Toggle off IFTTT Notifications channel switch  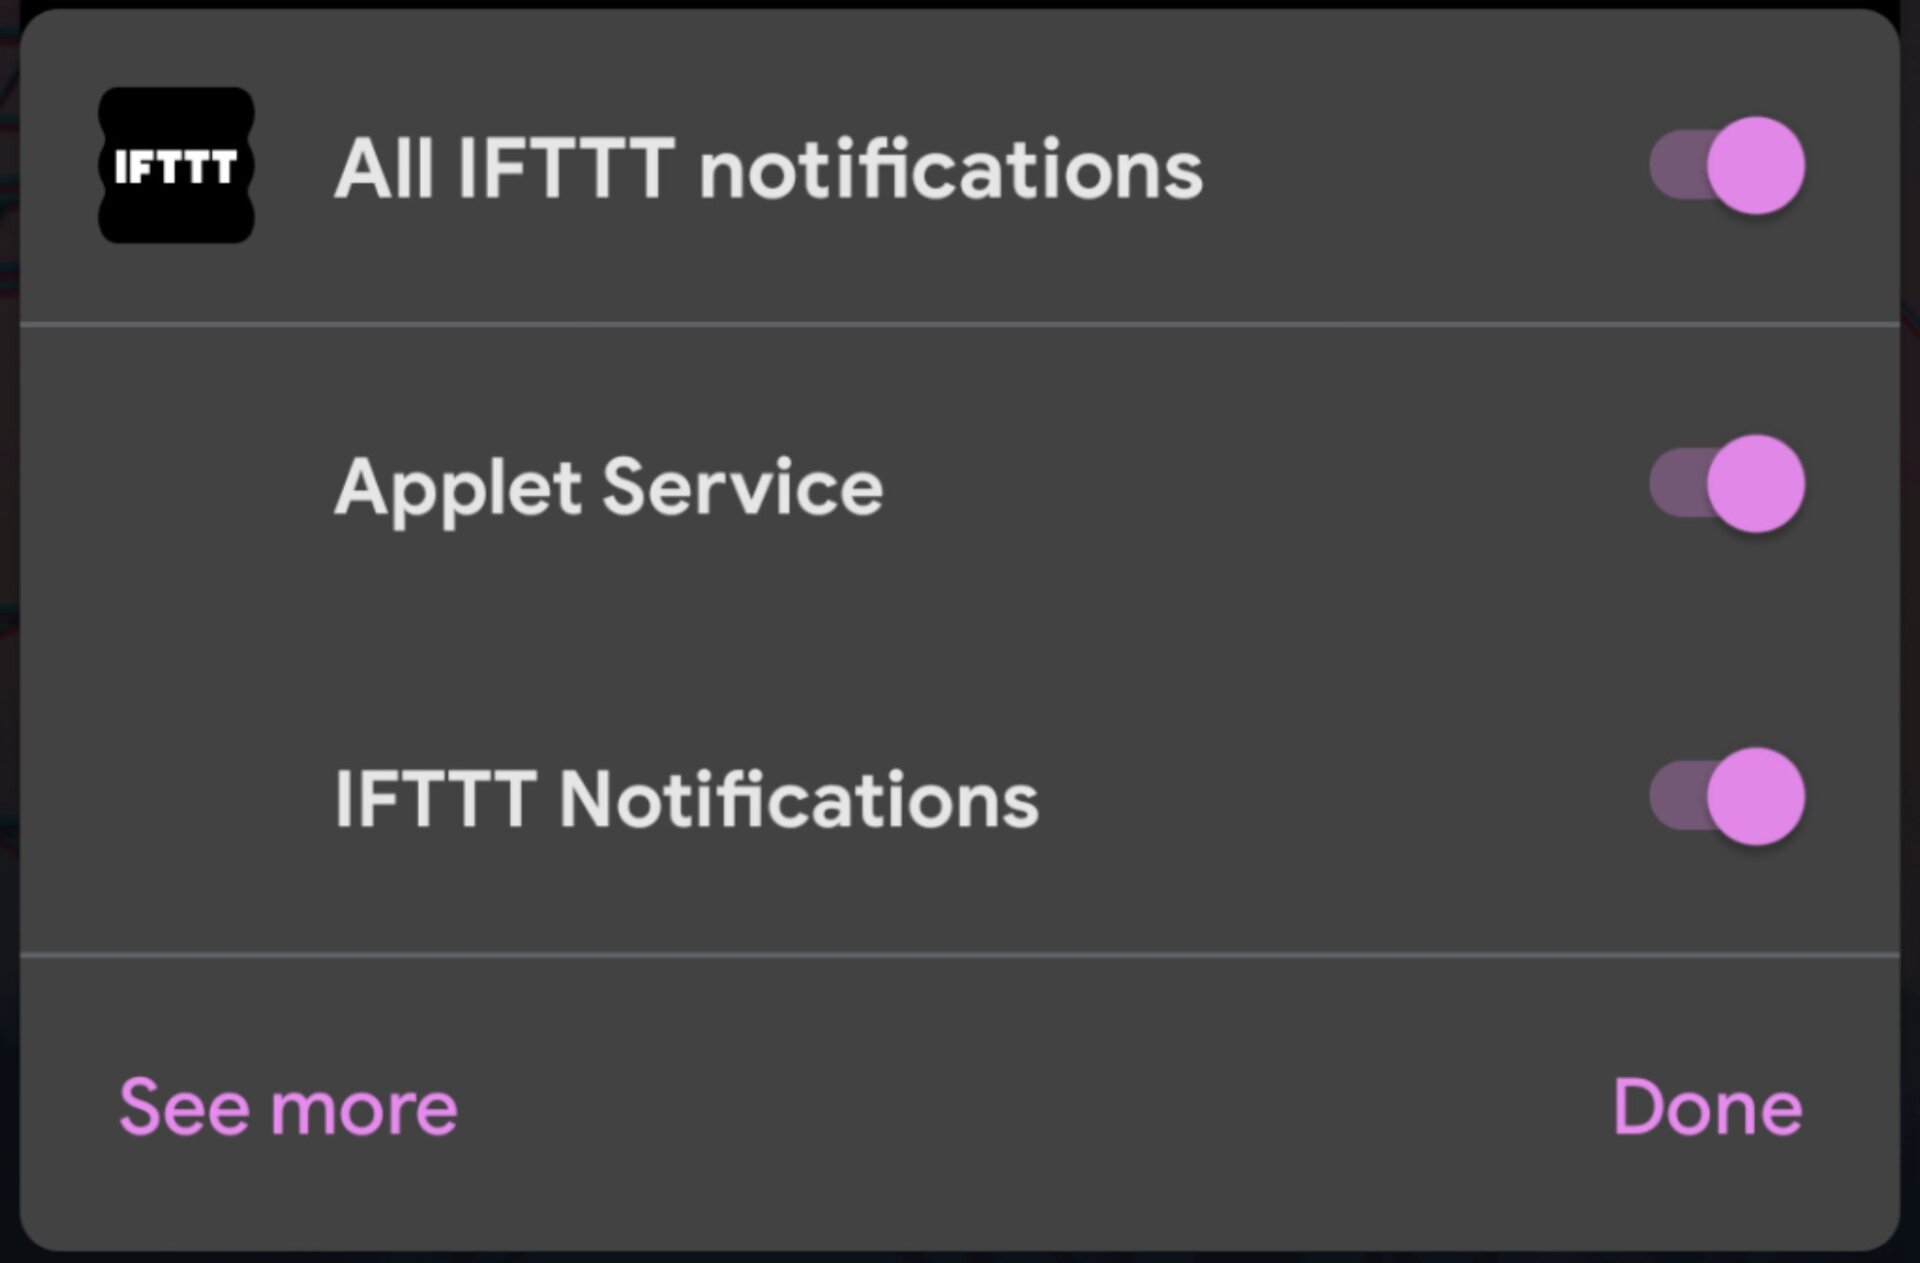click(1728, 796)
